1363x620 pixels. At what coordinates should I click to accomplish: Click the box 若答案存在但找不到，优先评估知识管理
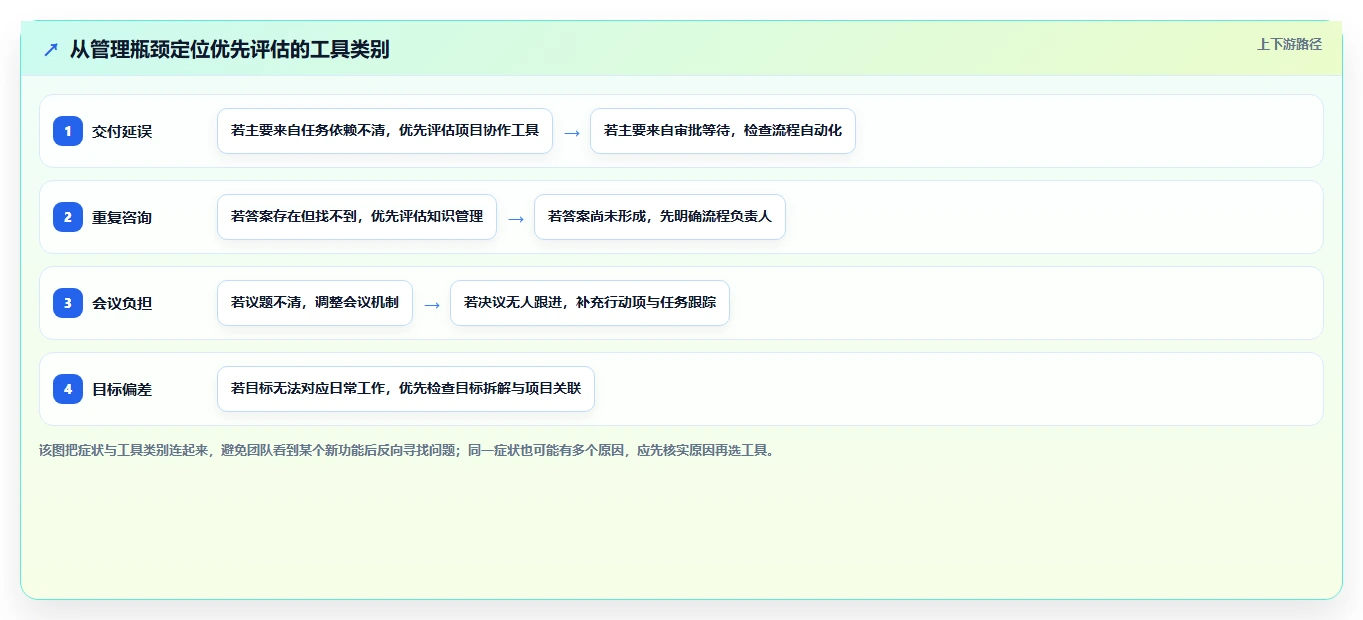pyautogui.click(x=357, y=217)
